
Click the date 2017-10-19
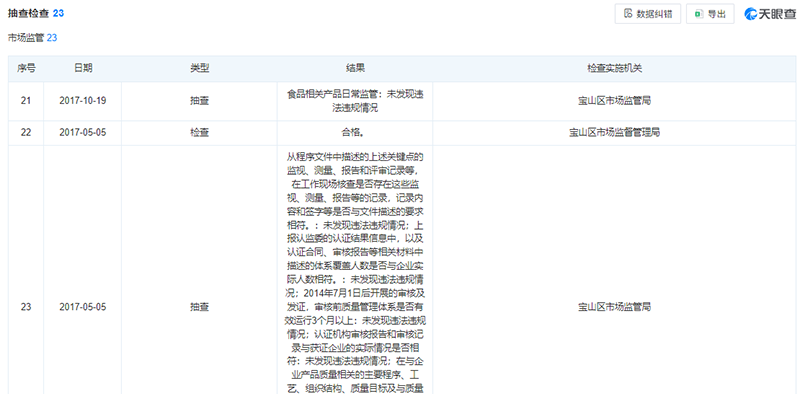point(83,101)
